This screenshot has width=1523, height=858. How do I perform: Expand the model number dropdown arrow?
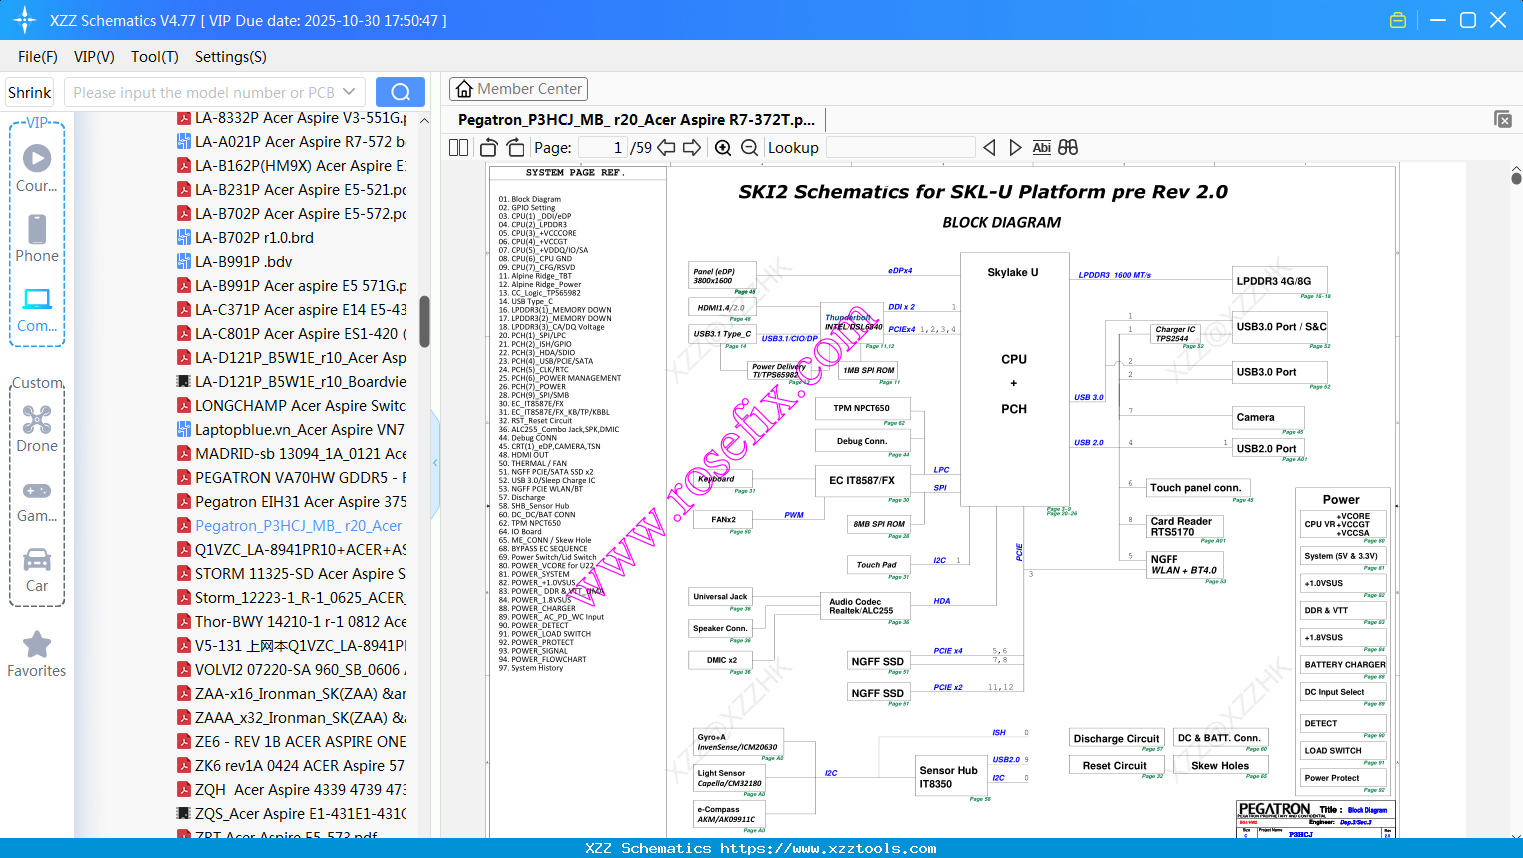[349, 92]
